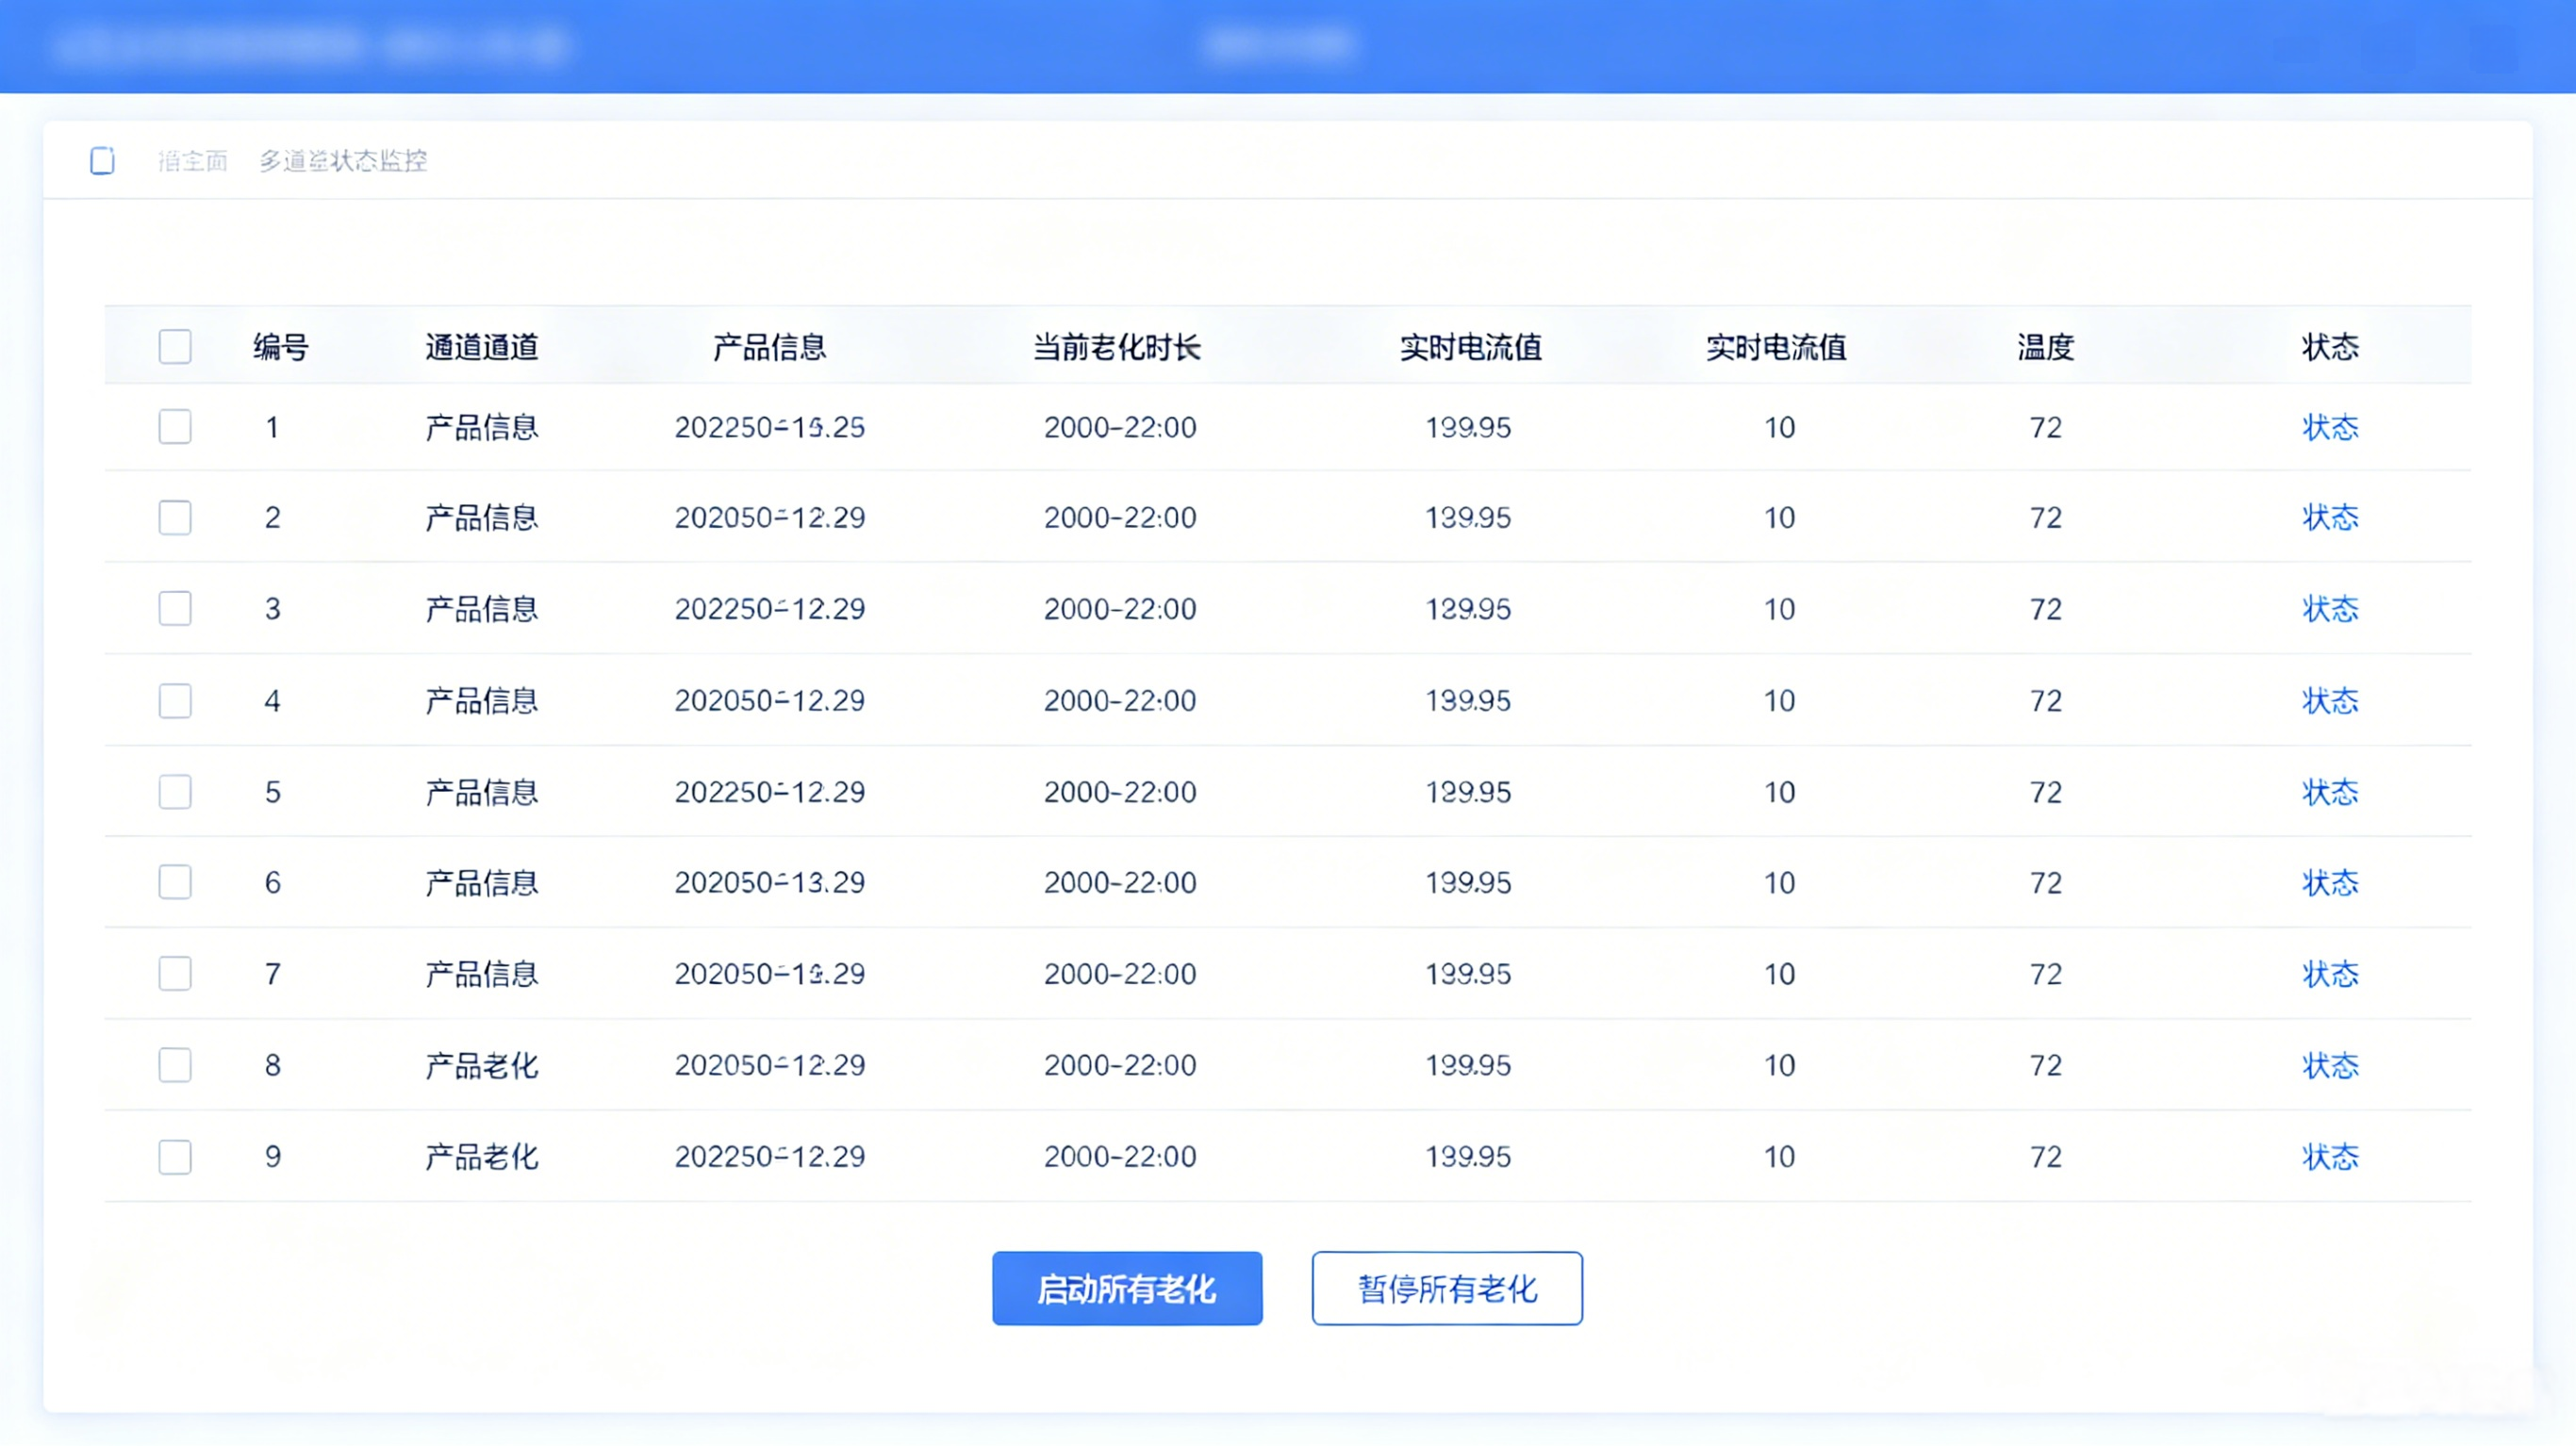Open the 状态 link in row 7
2576x1446 pixels.
(2330, 974)
